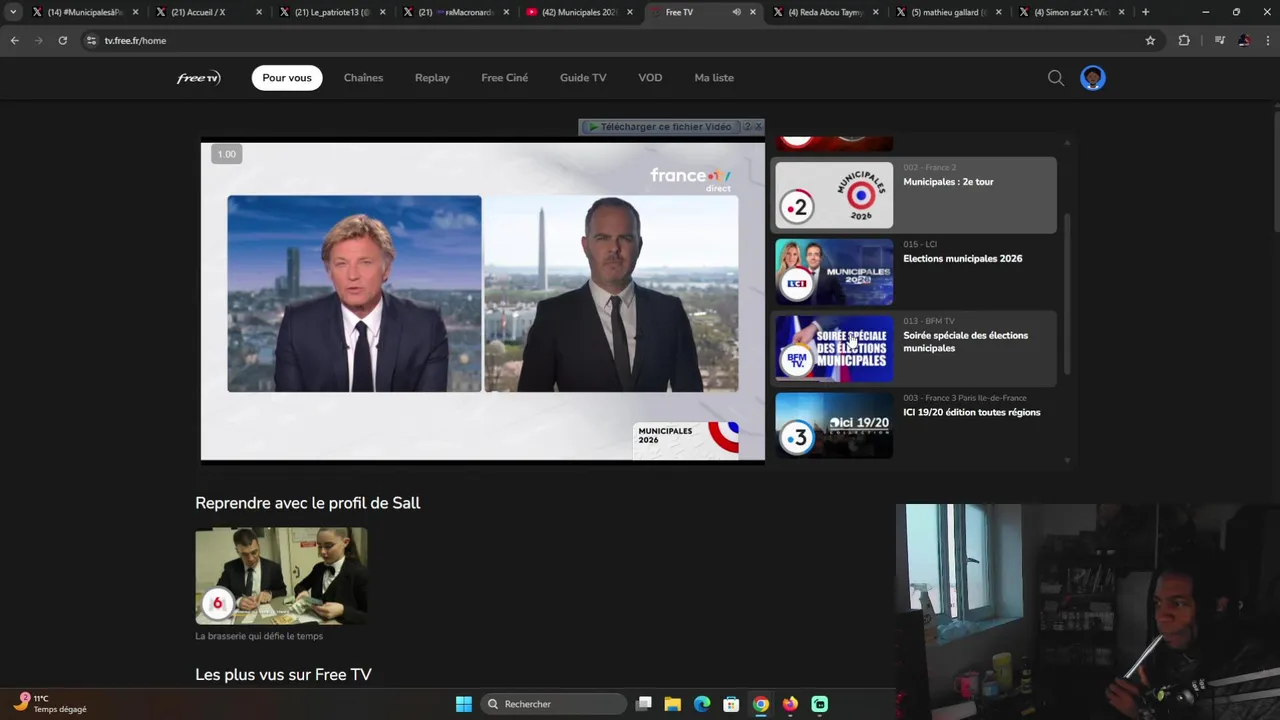This screenshot has width=1280, height=720.
Task: View site information icon in address bar
Action: tap(91, 40)
